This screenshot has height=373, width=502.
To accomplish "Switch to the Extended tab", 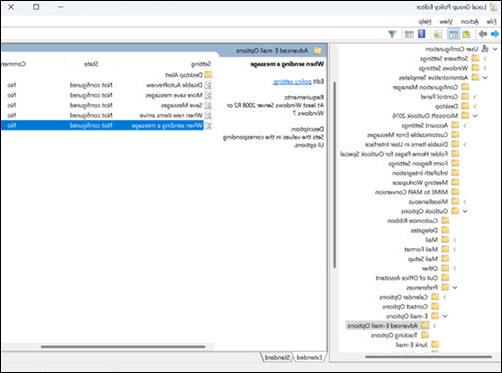I will pos(309,357).
